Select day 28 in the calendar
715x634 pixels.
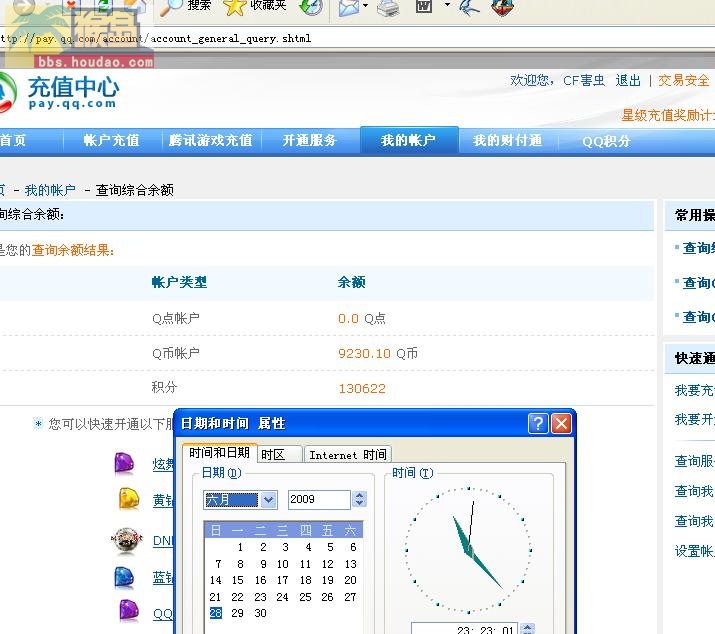pyautogui.click(x=216, y=613)
